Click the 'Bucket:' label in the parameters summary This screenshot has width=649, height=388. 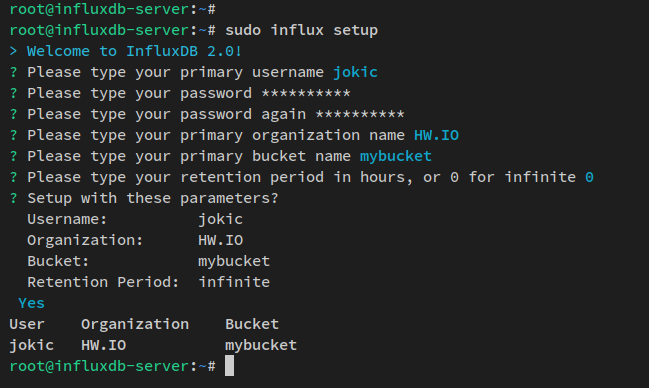tap(58, 261)
